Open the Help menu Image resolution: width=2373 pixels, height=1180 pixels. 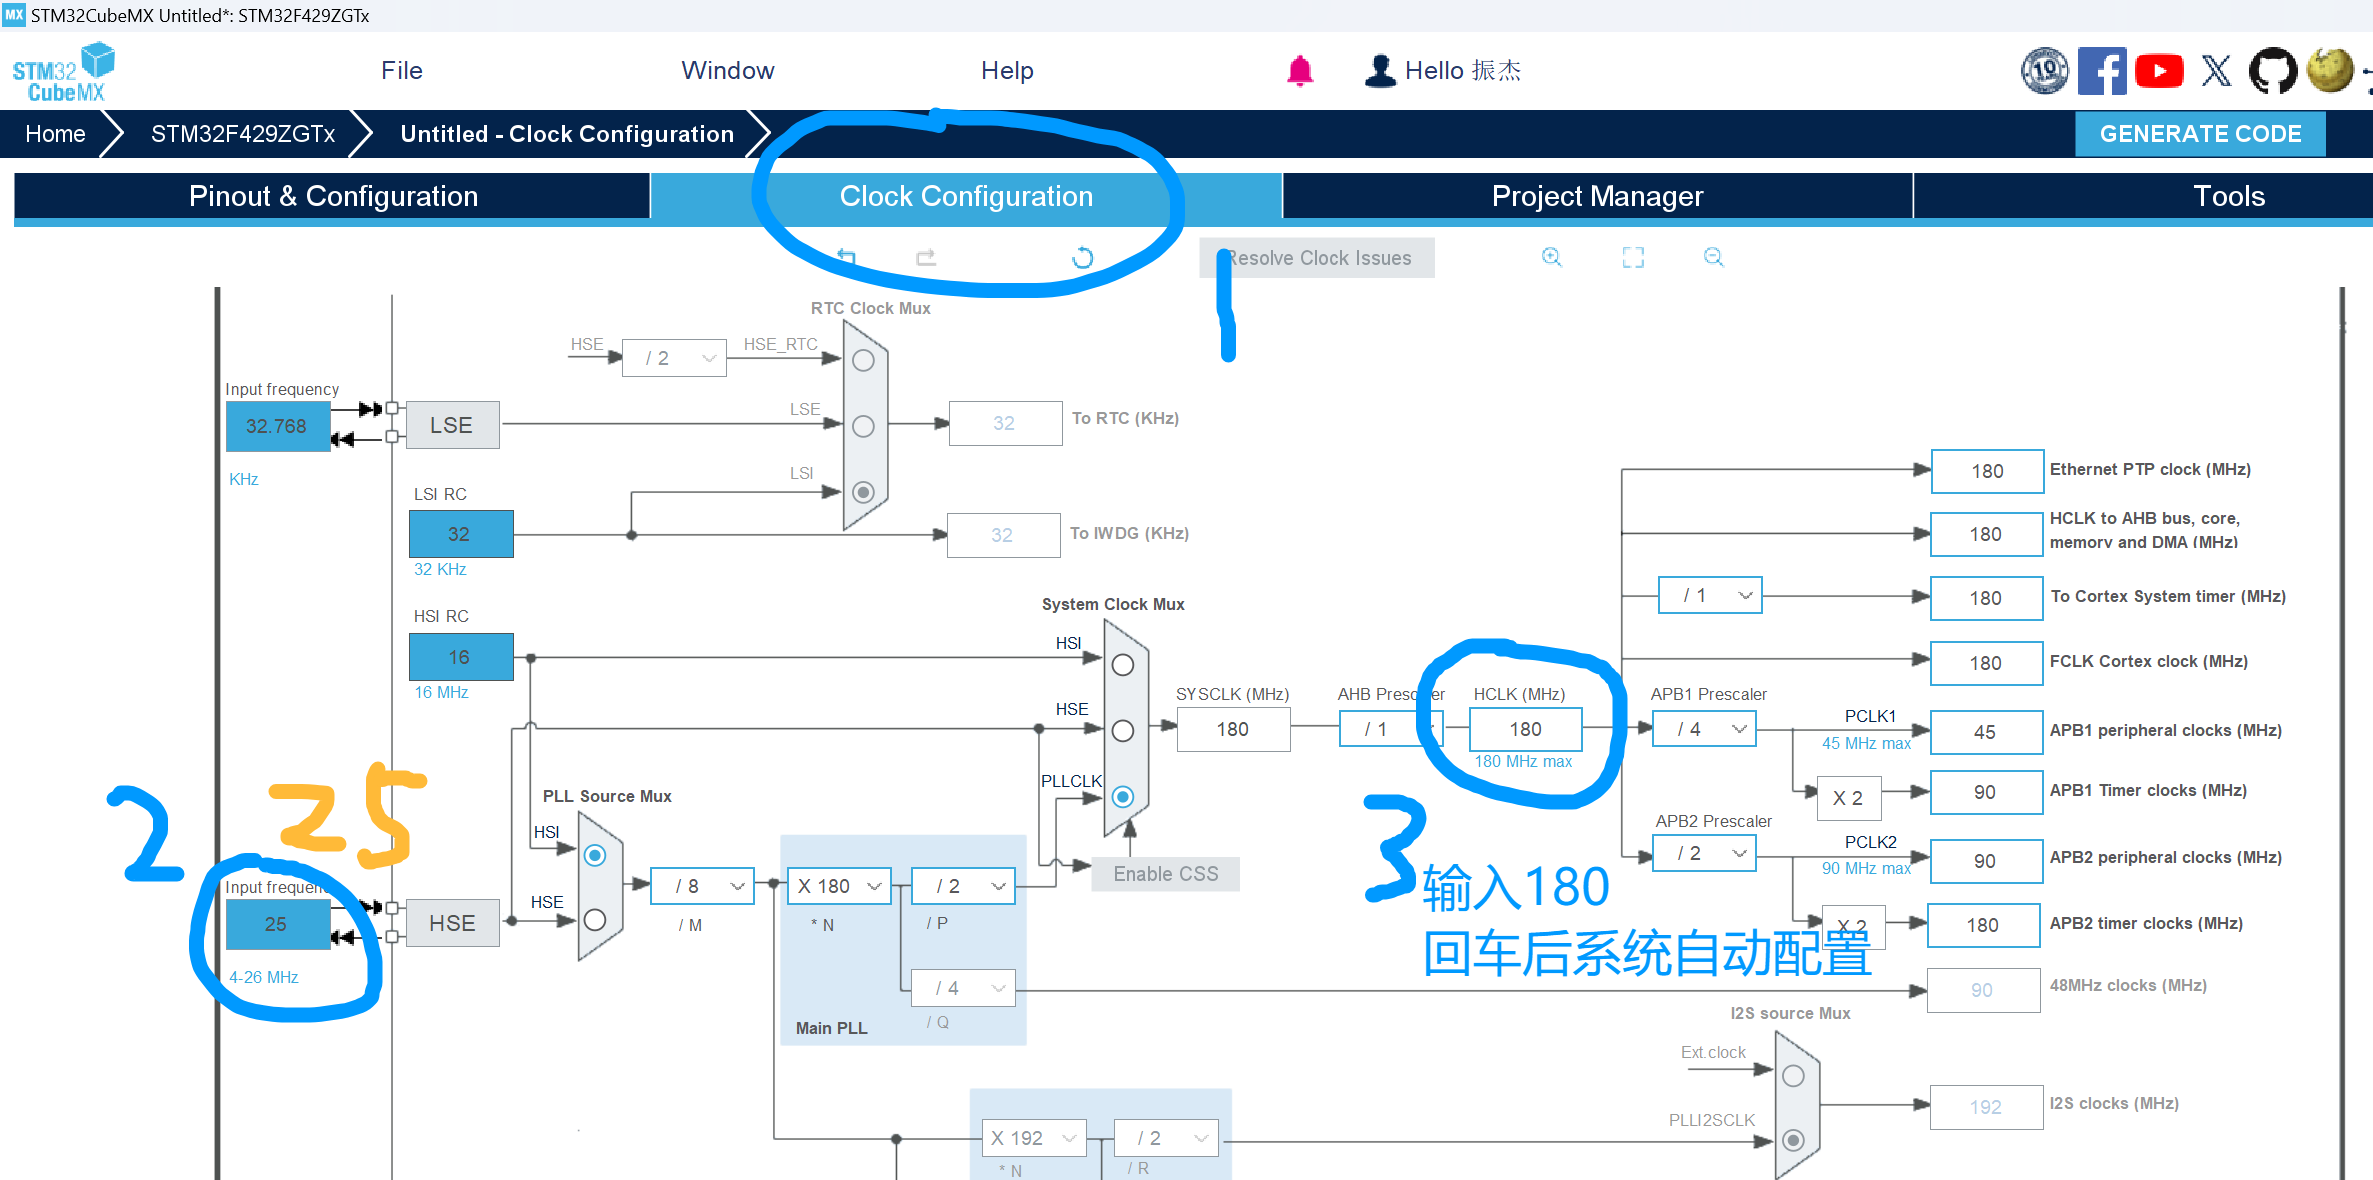pos(1007,71)
